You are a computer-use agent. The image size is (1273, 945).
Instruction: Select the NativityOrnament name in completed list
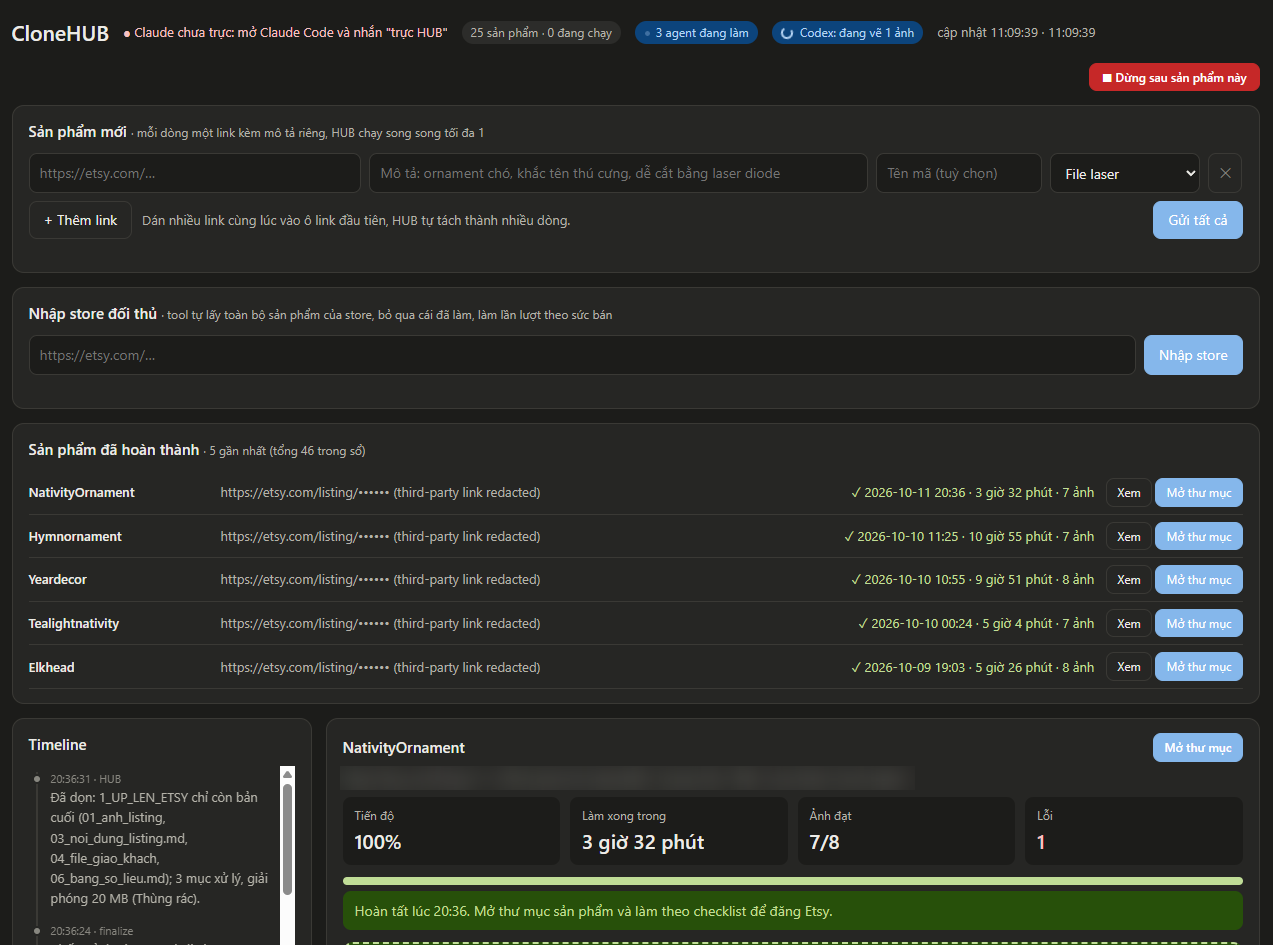point(81,493)
